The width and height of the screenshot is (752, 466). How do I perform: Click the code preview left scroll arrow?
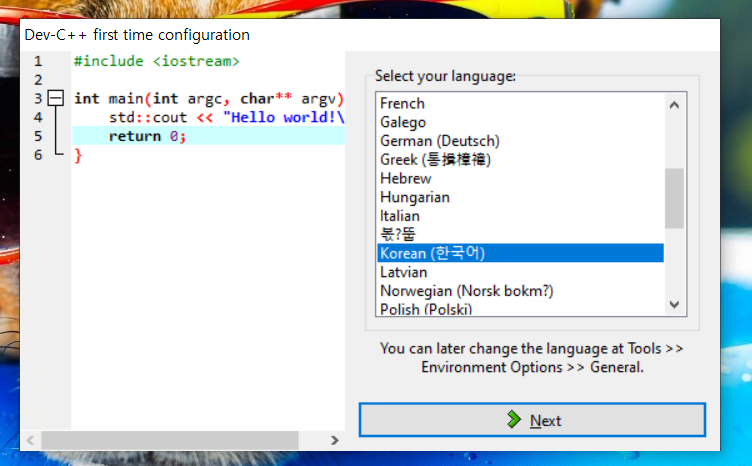[31, 440]
